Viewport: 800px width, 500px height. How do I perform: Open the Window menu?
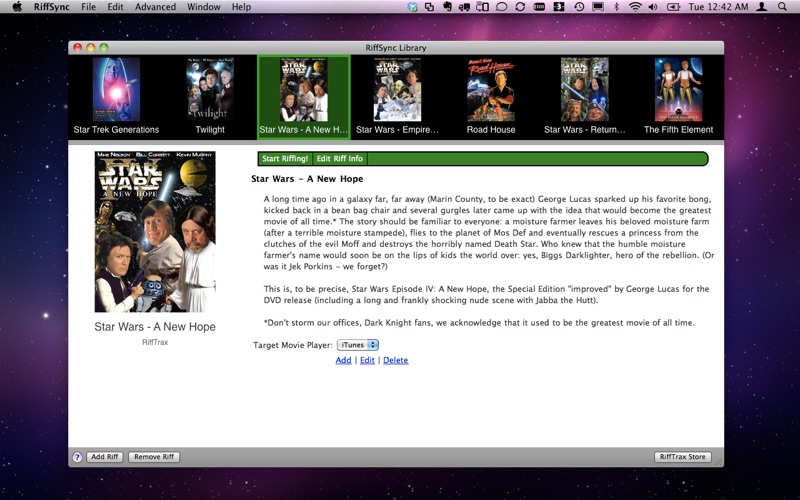tap(204, 7)
